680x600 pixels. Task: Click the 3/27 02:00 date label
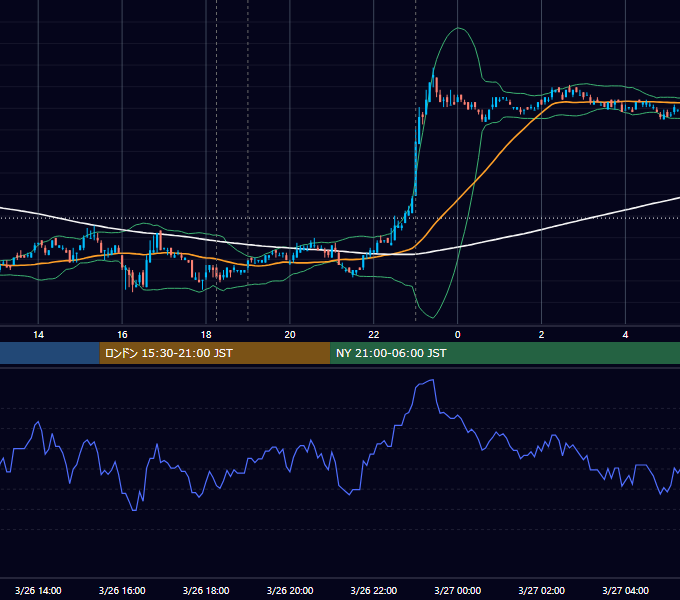click(x=541, y=590)
